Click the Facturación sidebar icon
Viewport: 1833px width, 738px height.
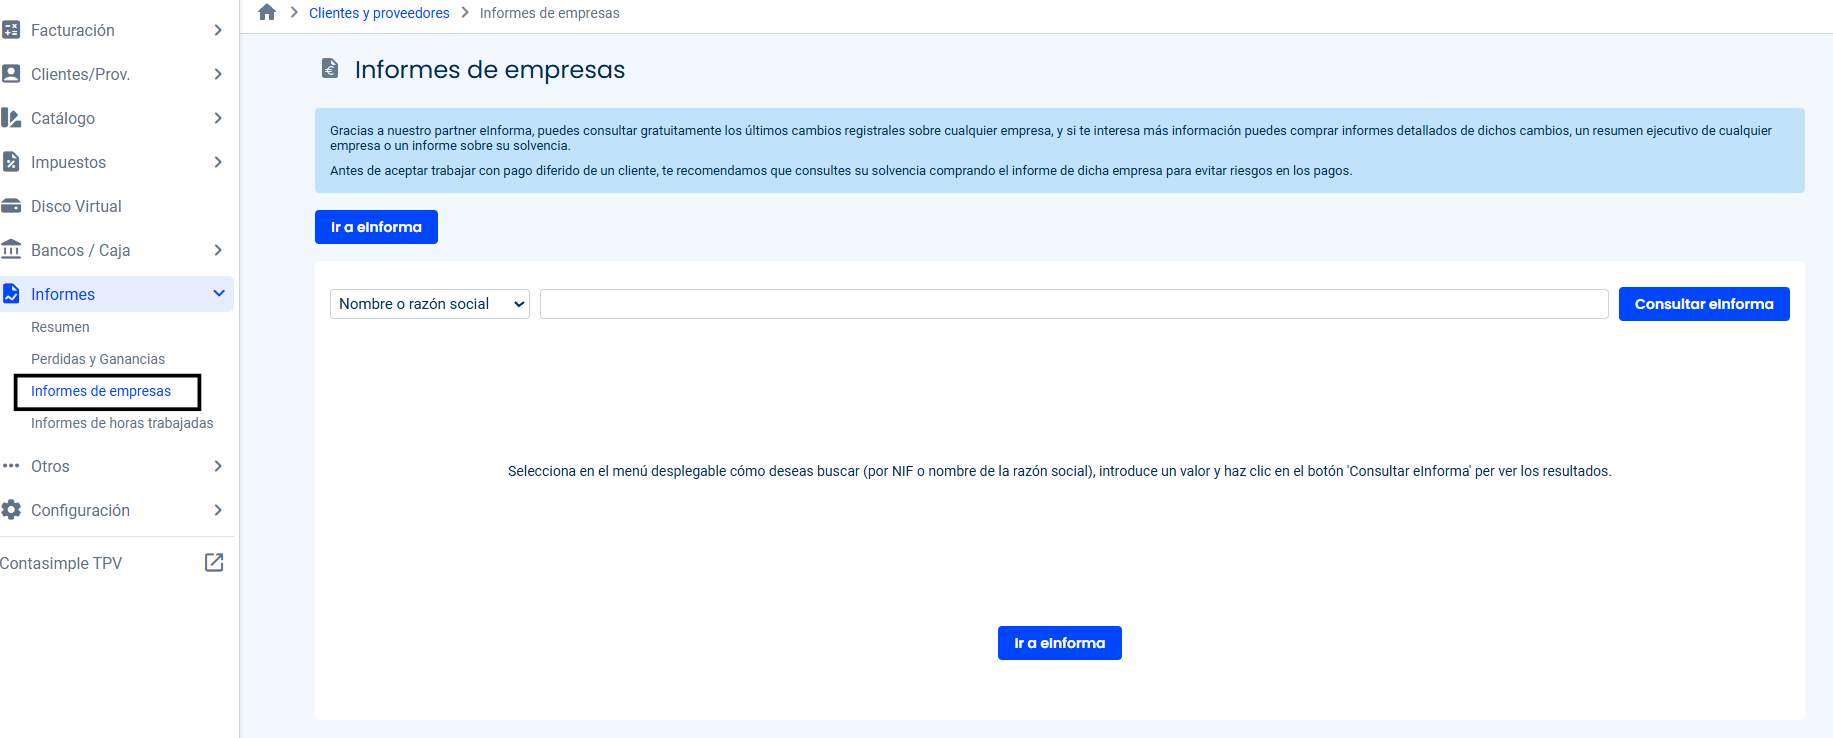tap(11, 30)
